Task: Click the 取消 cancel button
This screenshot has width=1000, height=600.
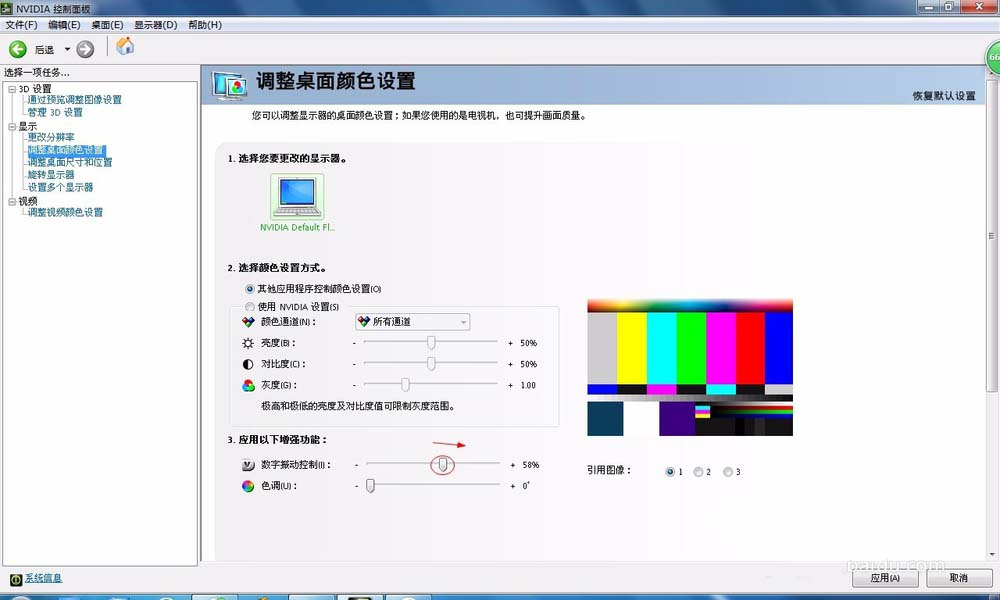Action: 959,578
